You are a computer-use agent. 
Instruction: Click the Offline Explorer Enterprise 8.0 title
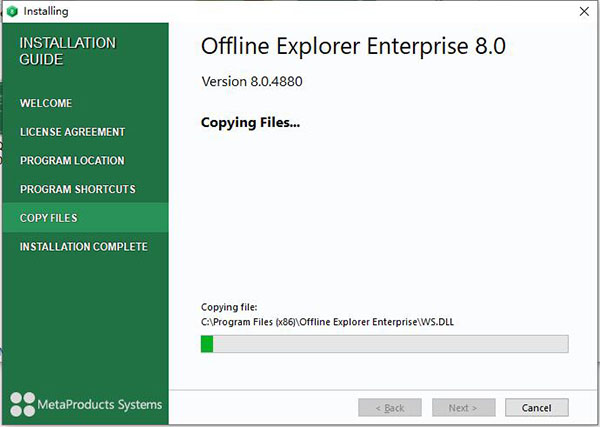click(x=353, y=46)
